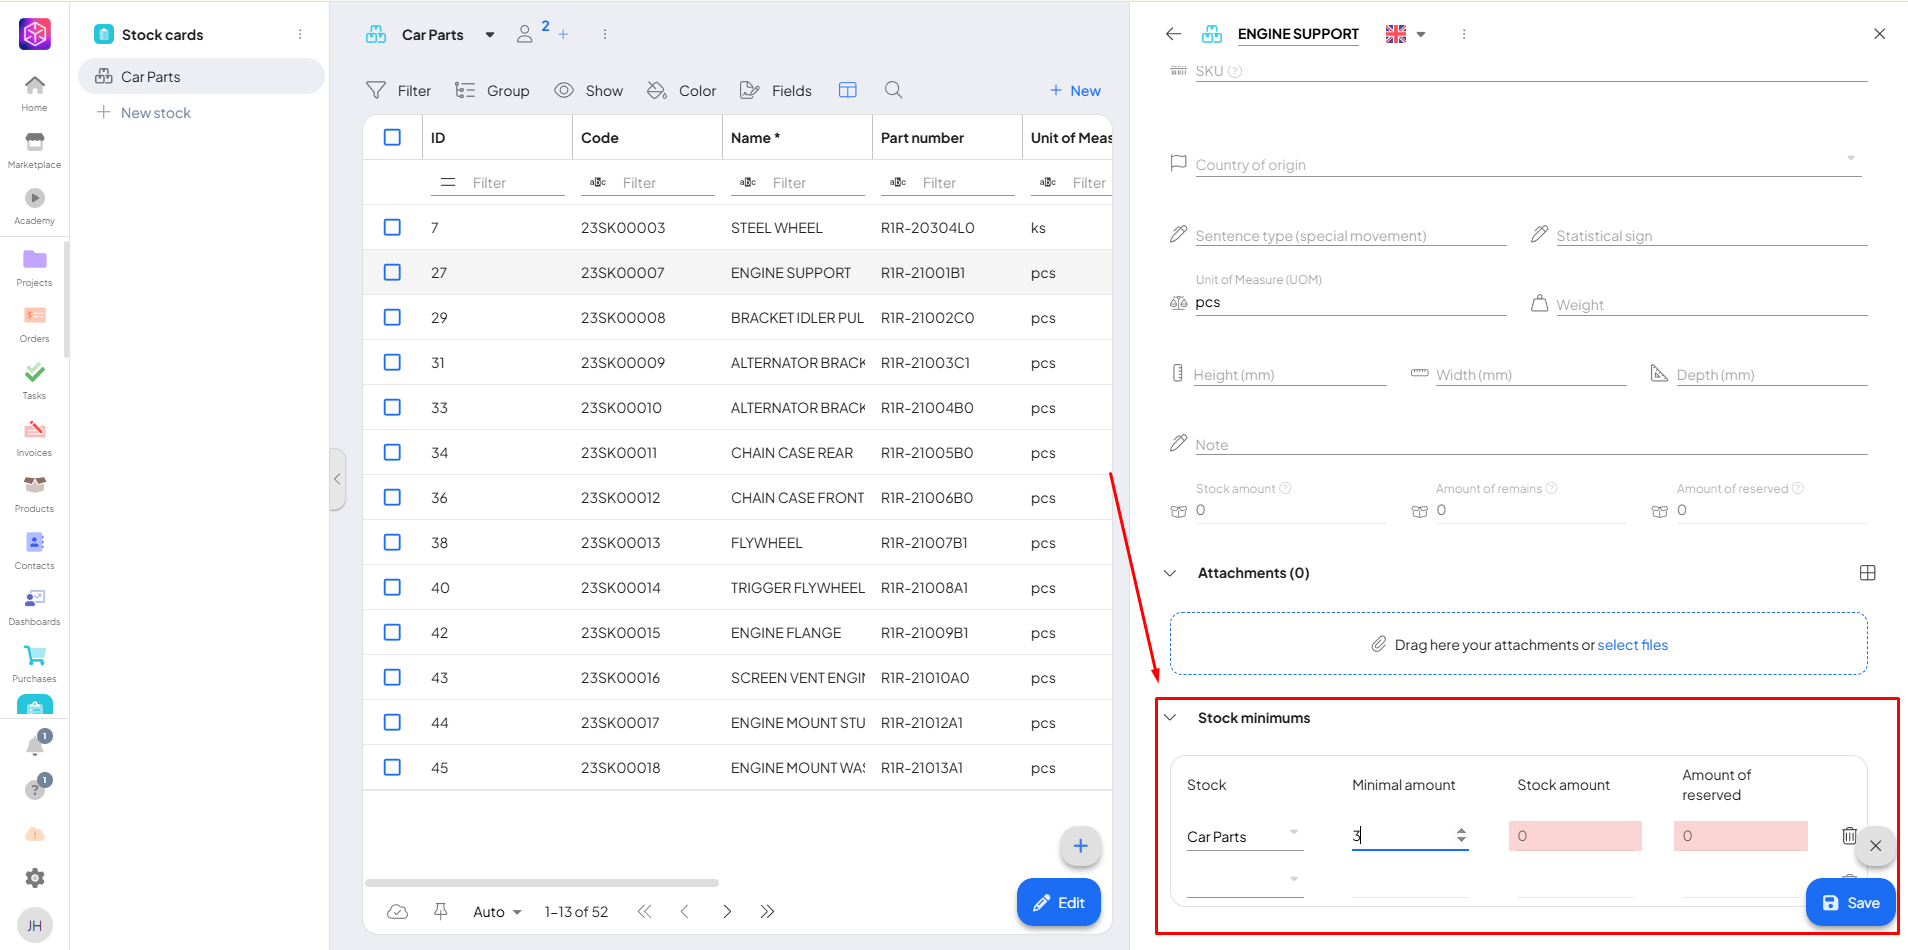Open the language flag dropdown

coord(1405,34)
